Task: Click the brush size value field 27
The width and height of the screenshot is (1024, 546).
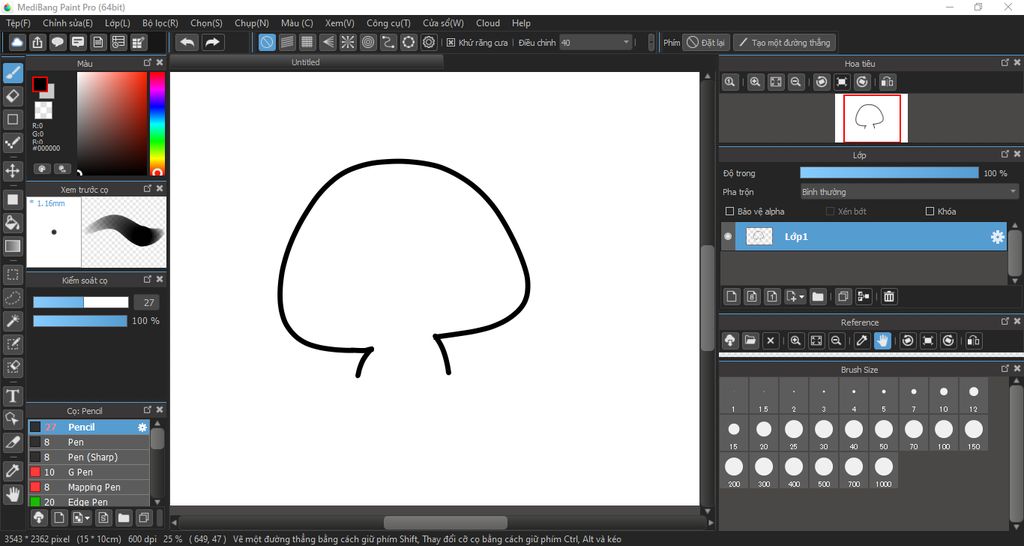Action: coord(149,302)
